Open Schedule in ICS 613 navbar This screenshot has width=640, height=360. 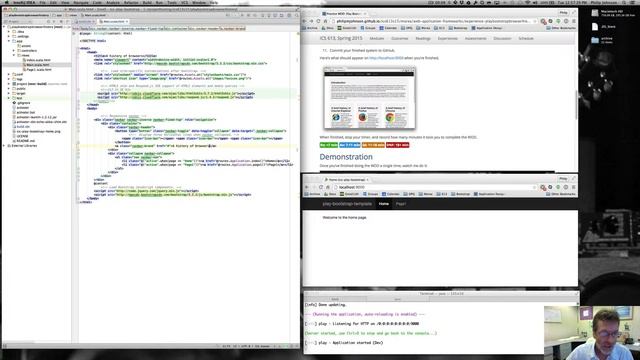pos(526,38)
